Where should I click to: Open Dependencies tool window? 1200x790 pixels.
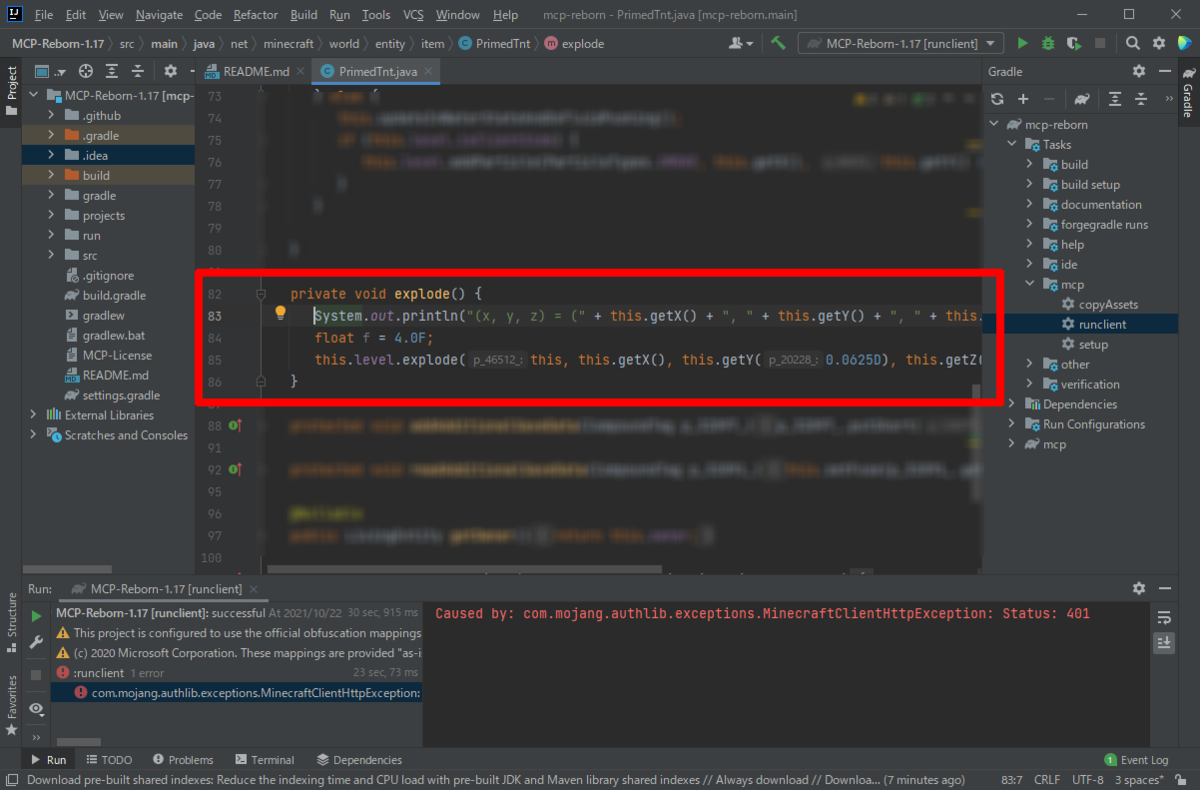coord(359,760)
